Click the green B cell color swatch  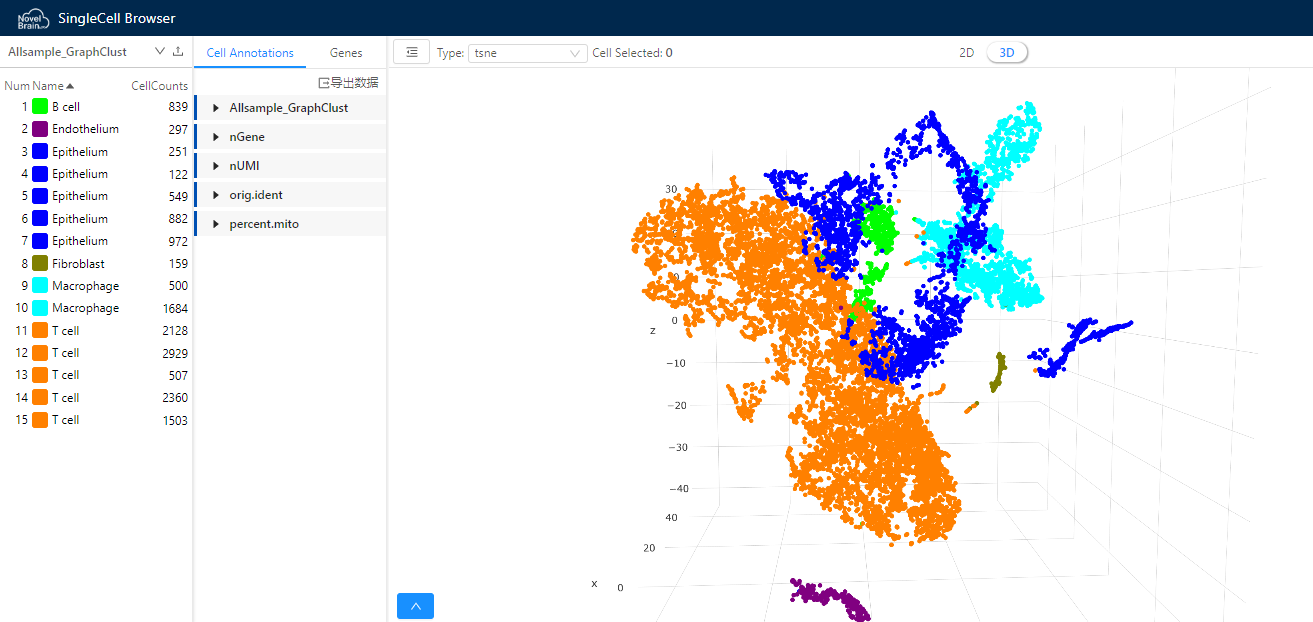(x=40, y=106)
